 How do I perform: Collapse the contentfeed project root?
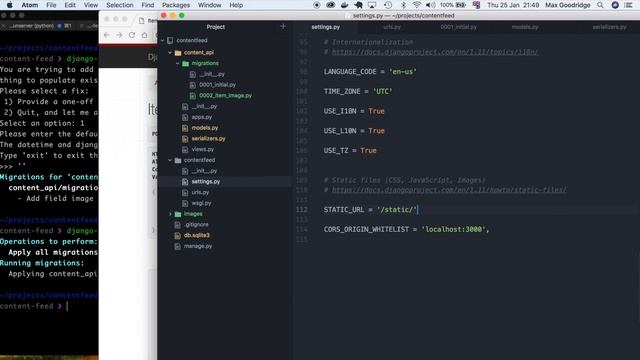tap(163, 40)
